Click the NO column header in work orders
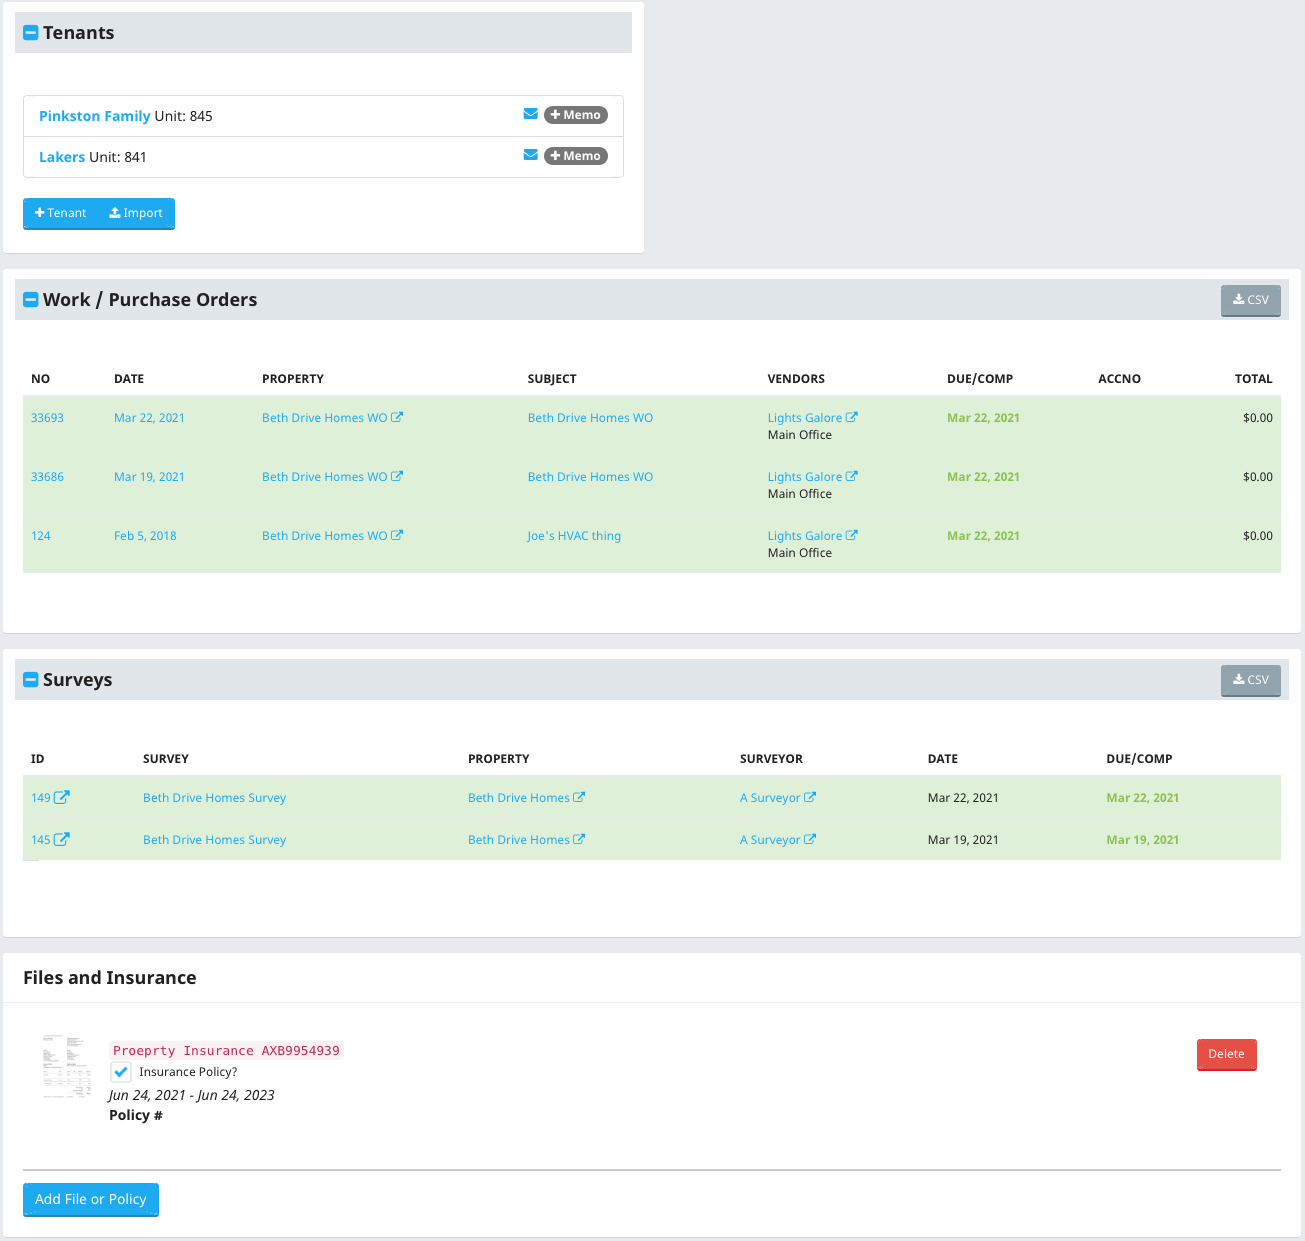 coord(40,379)
